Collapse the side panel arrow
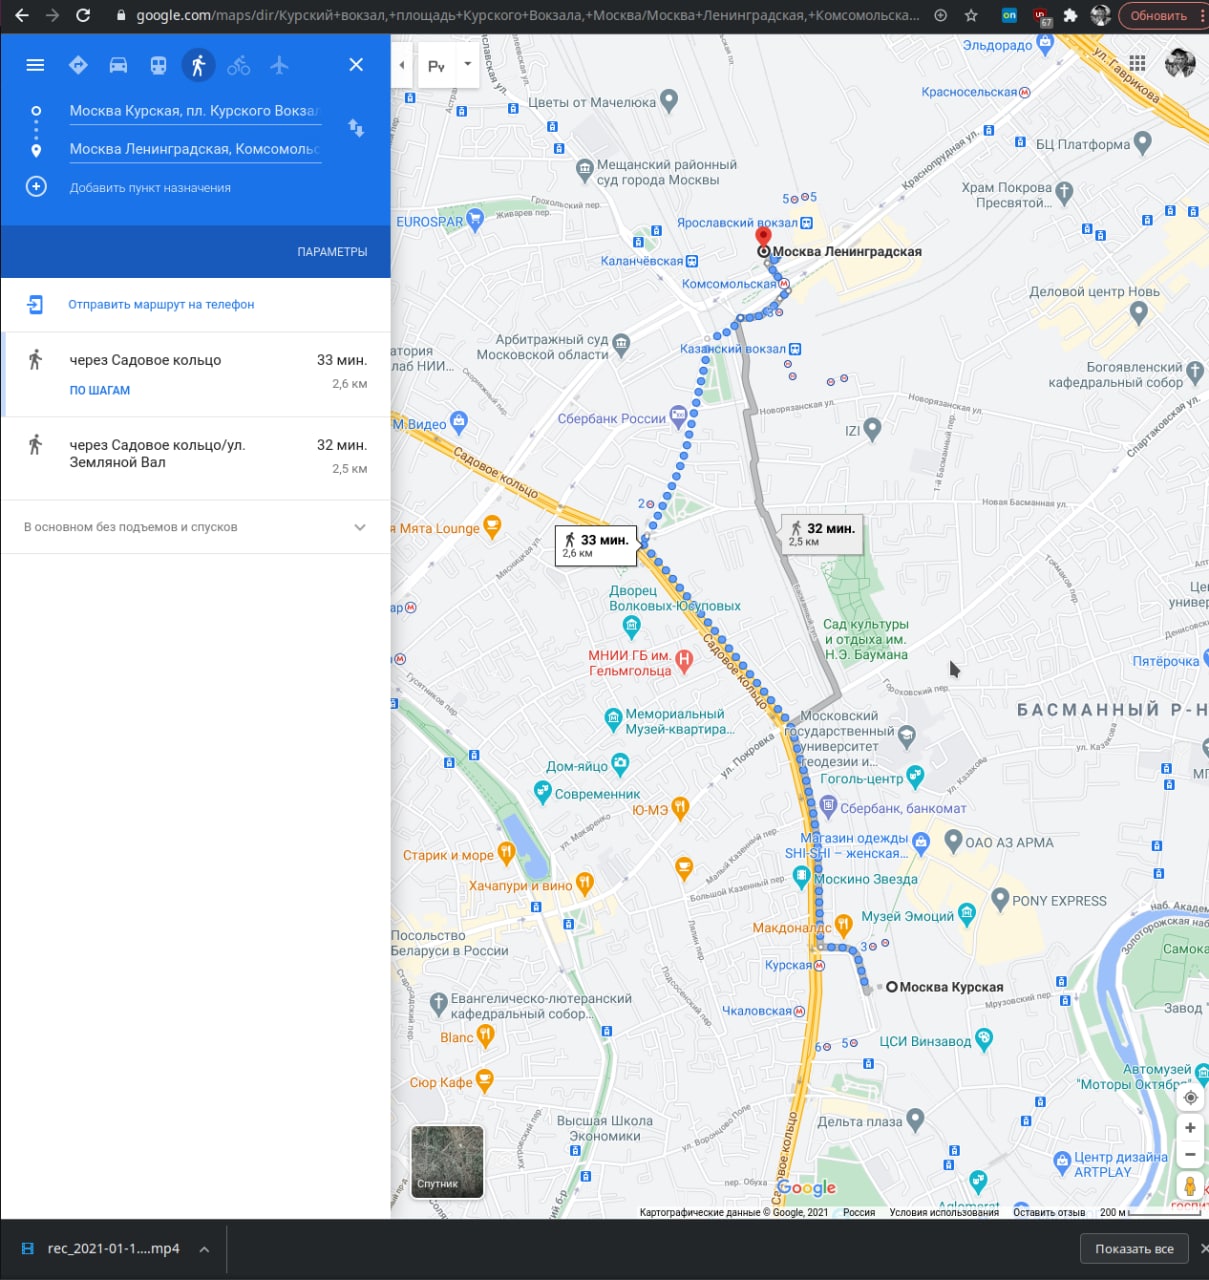Image resolution: width=1209 pixels, height=1280 pixels. pos(402,66)
